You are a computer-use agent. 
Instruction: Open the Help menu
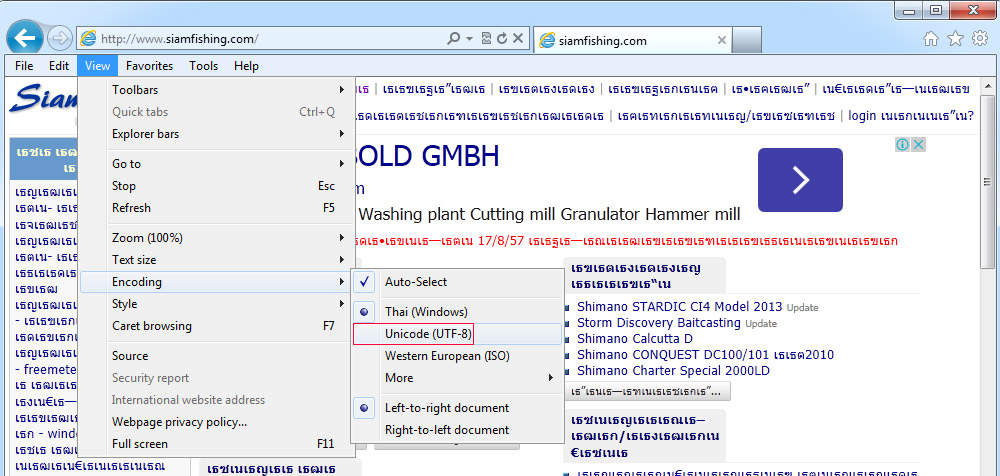tap(246, 66)
